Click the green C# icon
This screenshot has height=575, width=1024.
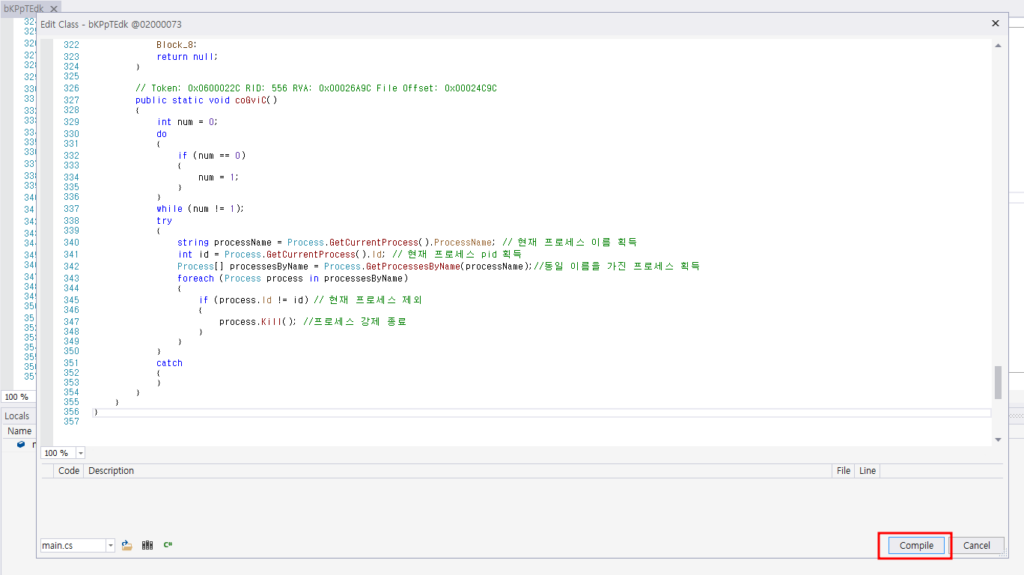click(168, 545)
